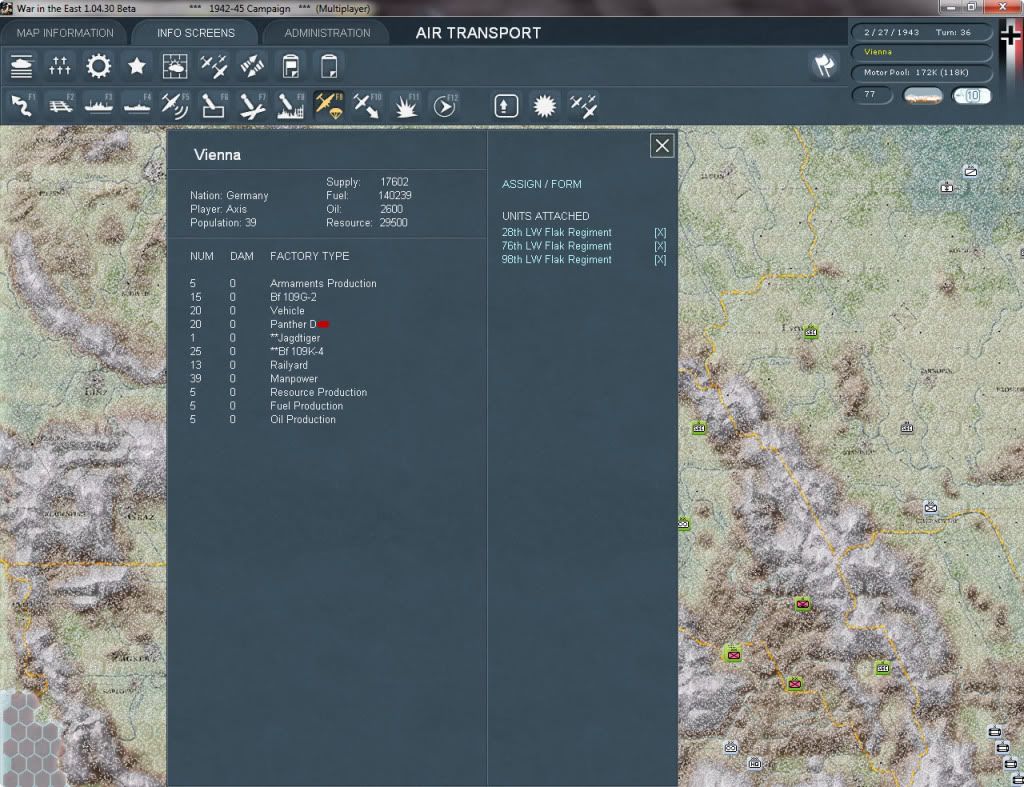
Task: Select F3 naval transport ship icon
Action: click(x=99, y=105)
